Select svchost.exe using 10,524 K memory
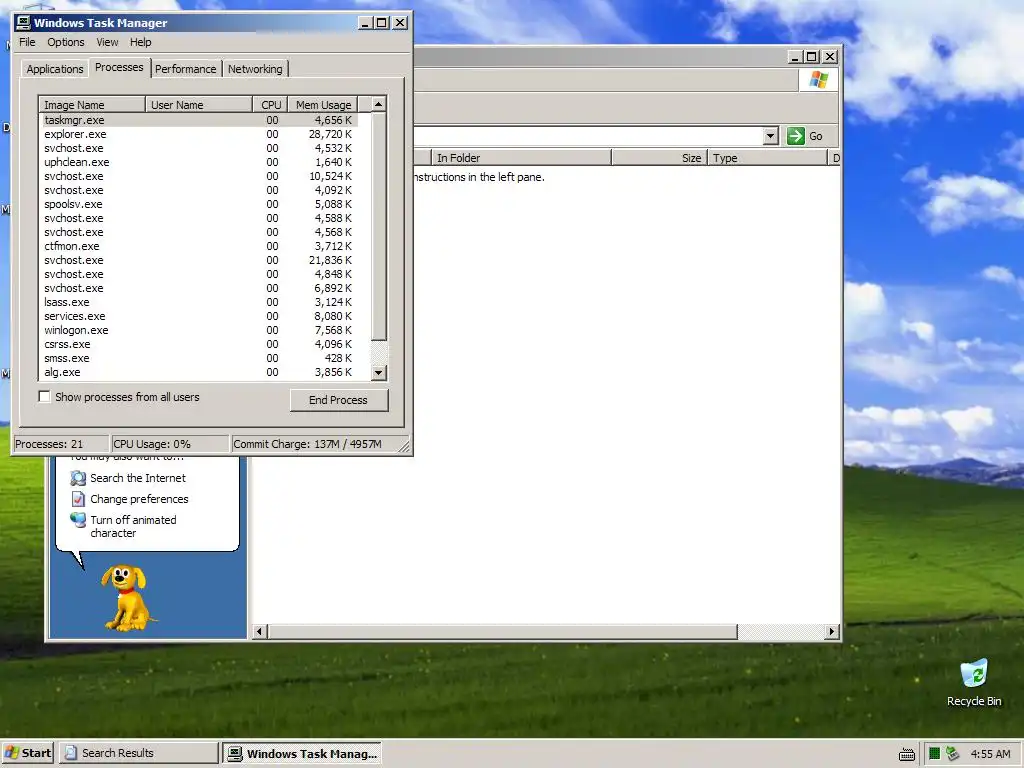 [199, 176]
